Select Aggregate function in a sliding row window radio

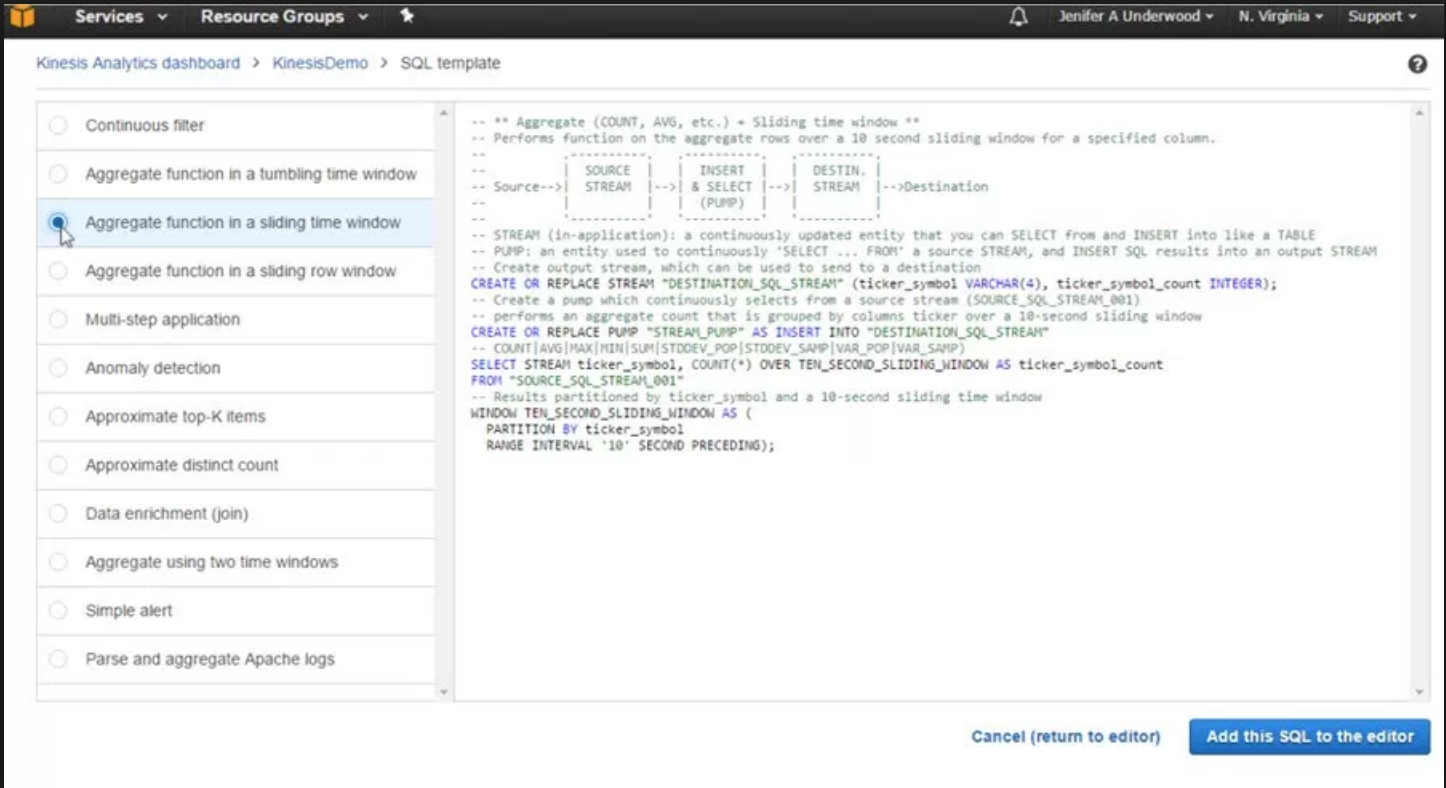click(59, 271)
